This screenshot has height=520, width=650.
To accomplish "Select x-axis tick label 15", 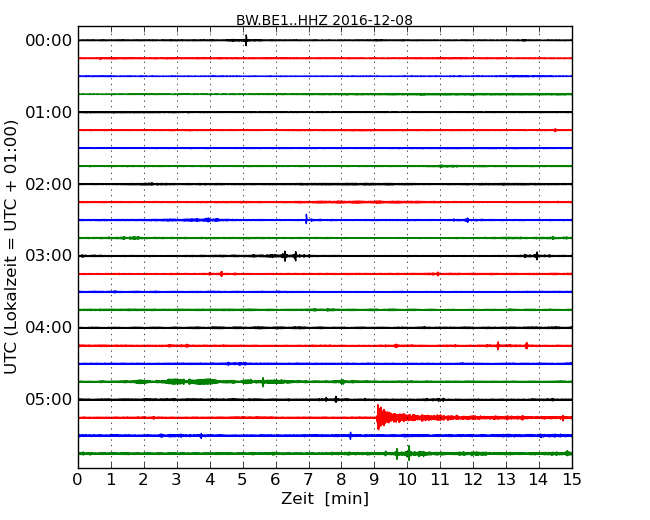I will coord(572,479).
